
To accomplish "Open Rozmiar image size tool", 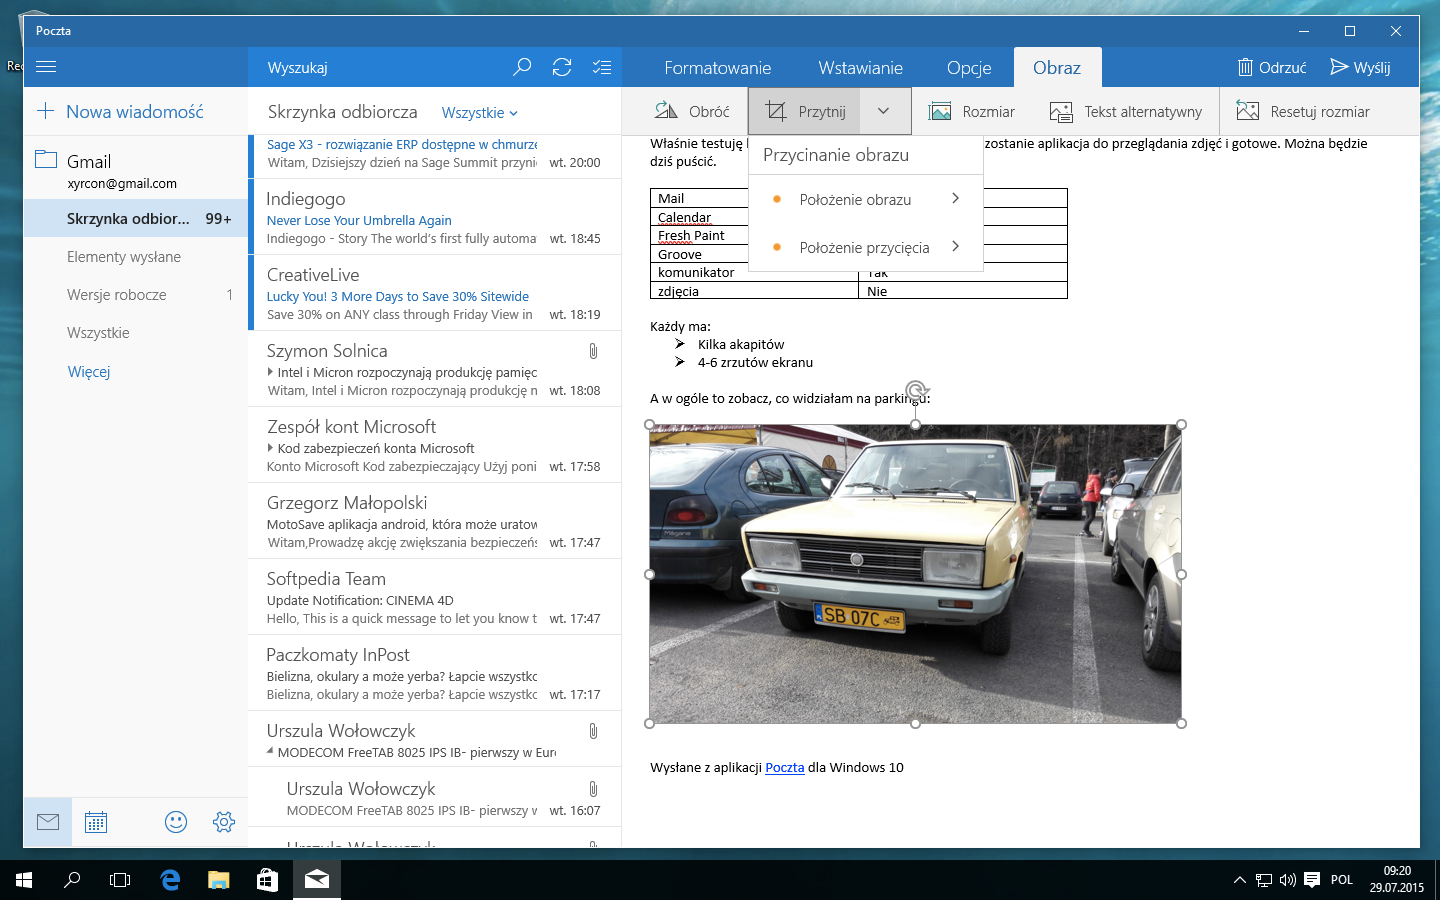I will point(971,111).
